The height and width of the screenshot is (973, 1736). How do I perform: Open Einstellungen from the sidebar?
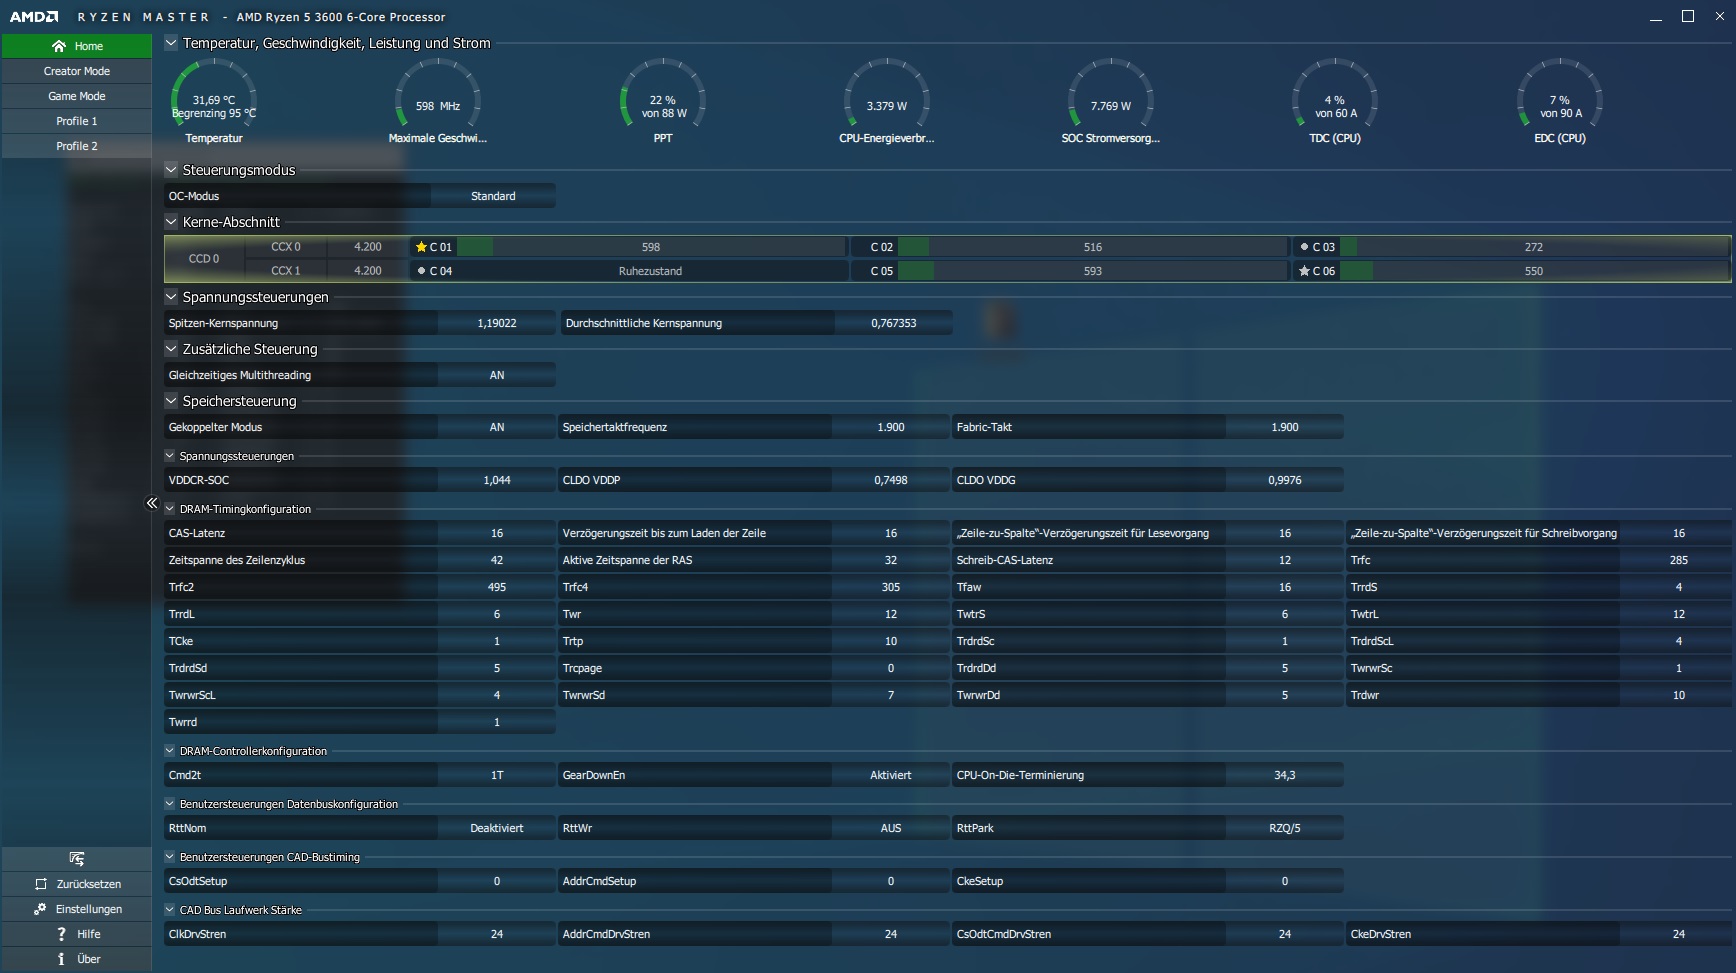pos(77,909)
